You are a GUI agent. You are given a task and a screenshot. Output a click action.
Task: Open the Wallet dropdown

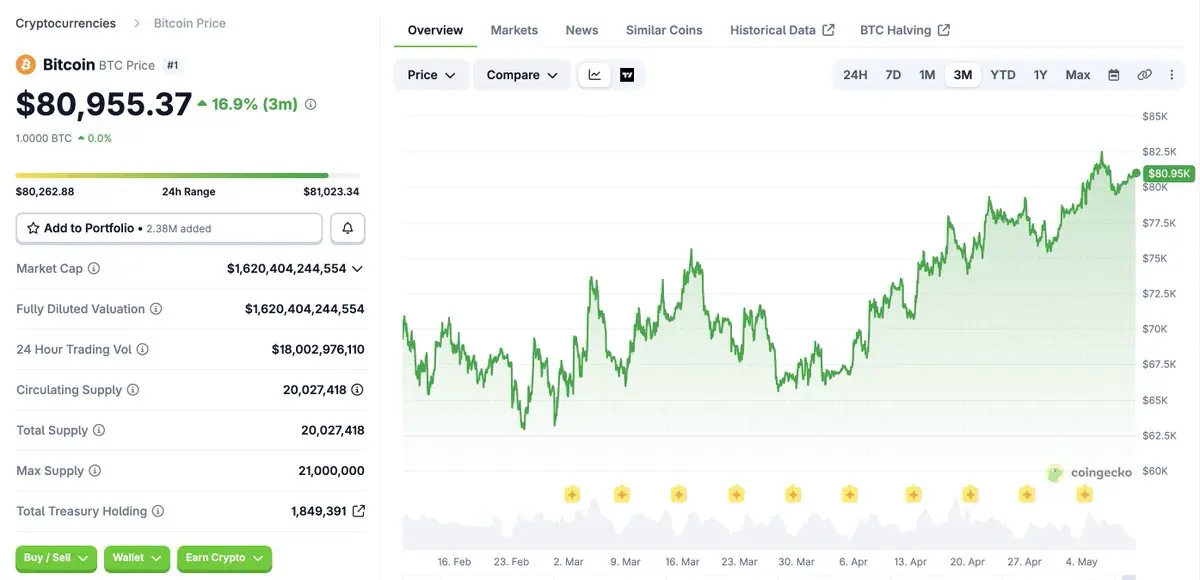coord(137,558)
